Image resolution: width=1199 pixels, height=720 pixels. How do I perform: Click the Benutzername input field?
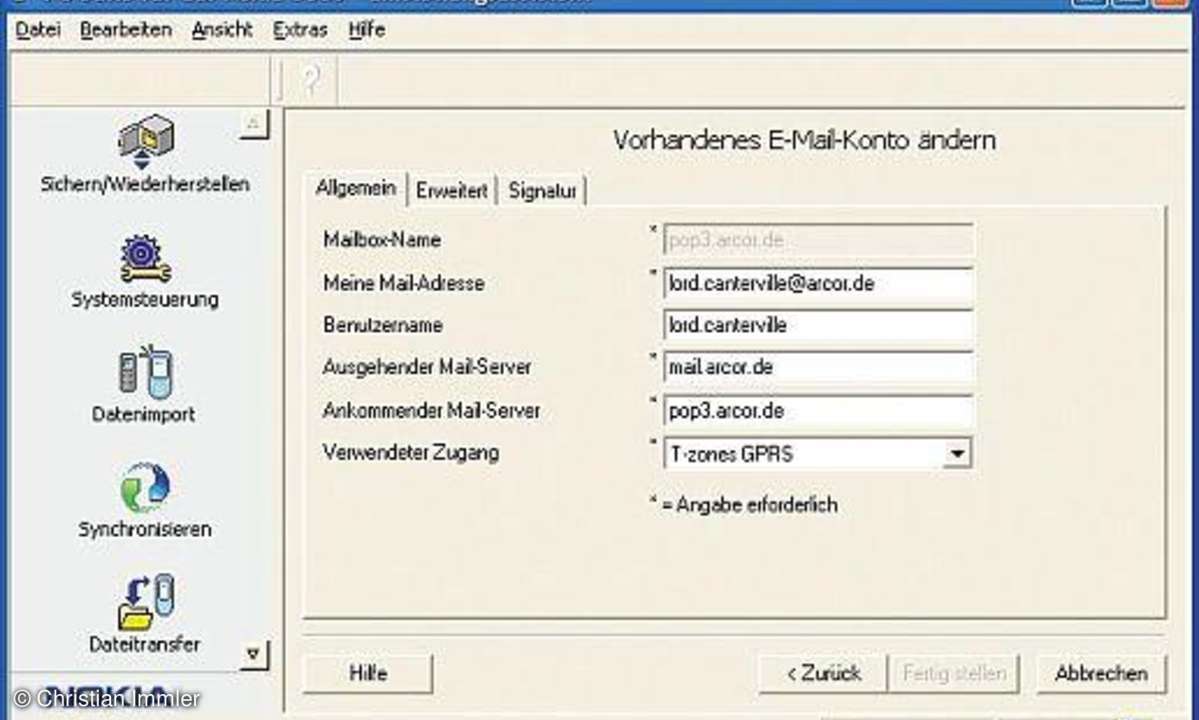click(818, 326)
